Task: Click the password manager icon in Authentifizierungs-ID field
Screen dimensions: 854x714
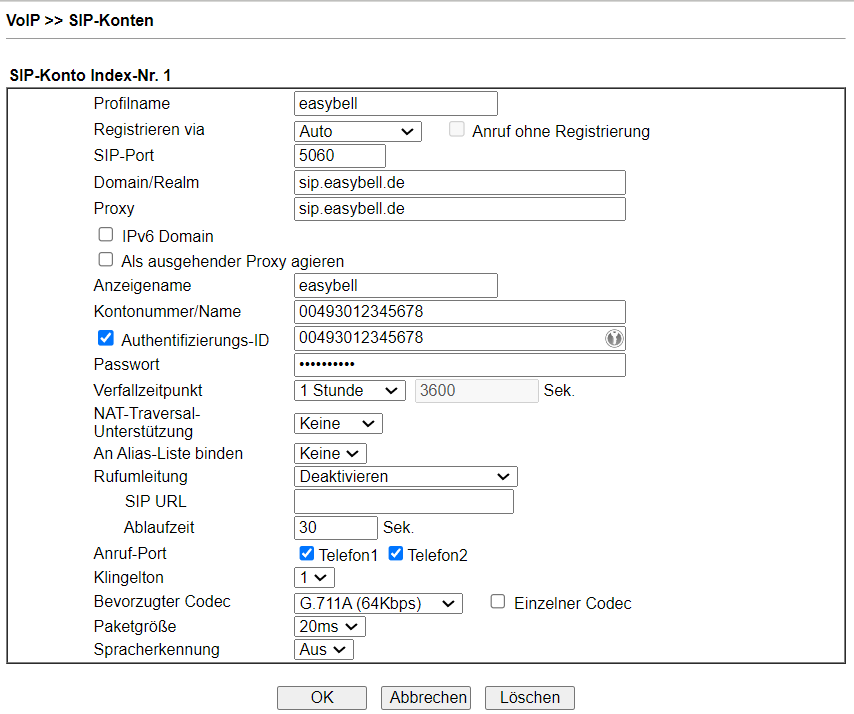Action: (613, 339)
